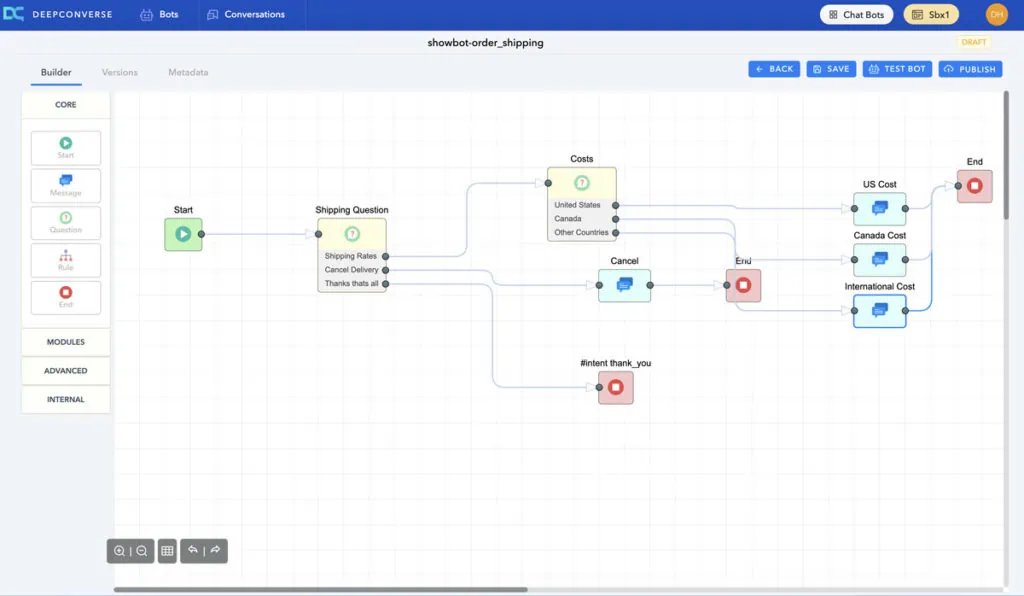
Task: Select the End block in the CORE palette
Action: [x=66, y=297]
